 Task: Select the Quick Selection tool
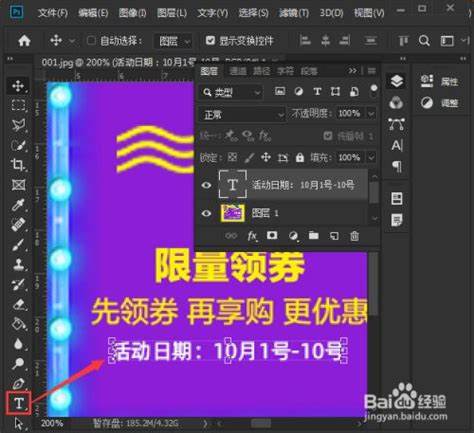click(18, 145)
